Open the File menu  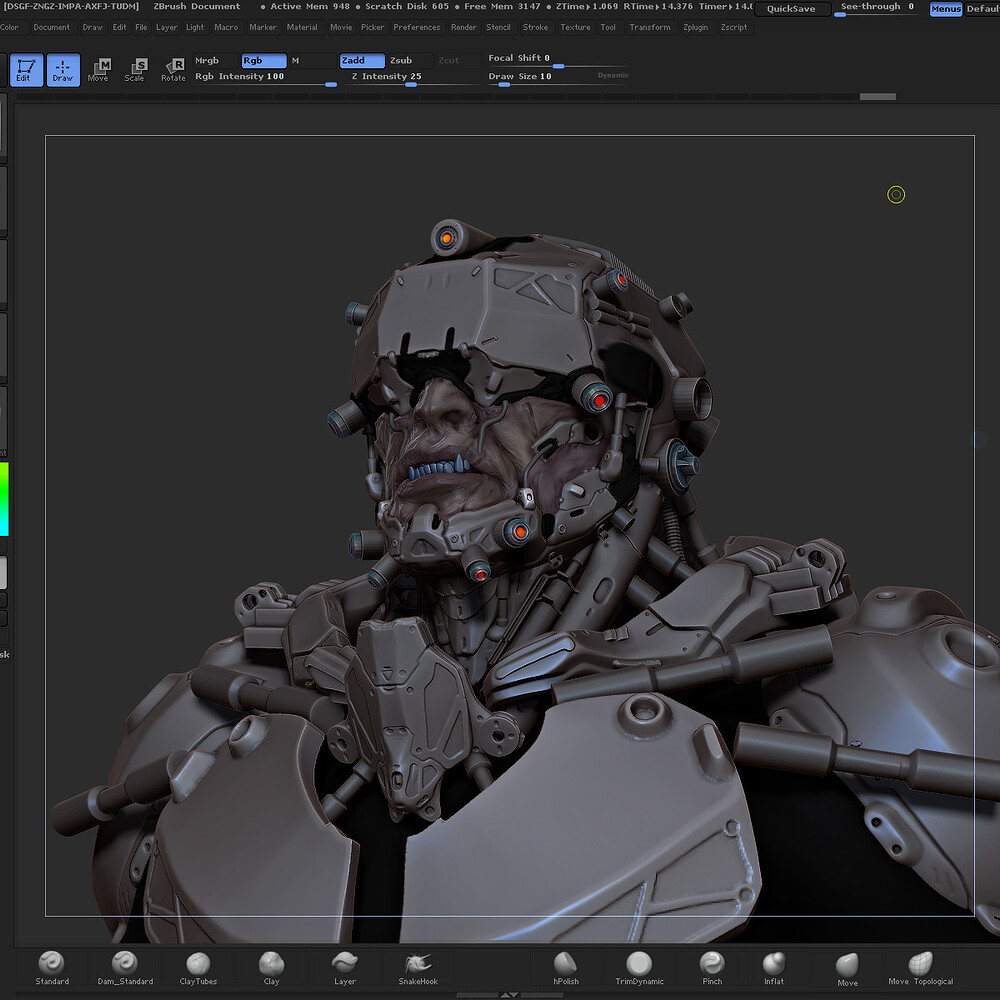[x=142, y=27]
